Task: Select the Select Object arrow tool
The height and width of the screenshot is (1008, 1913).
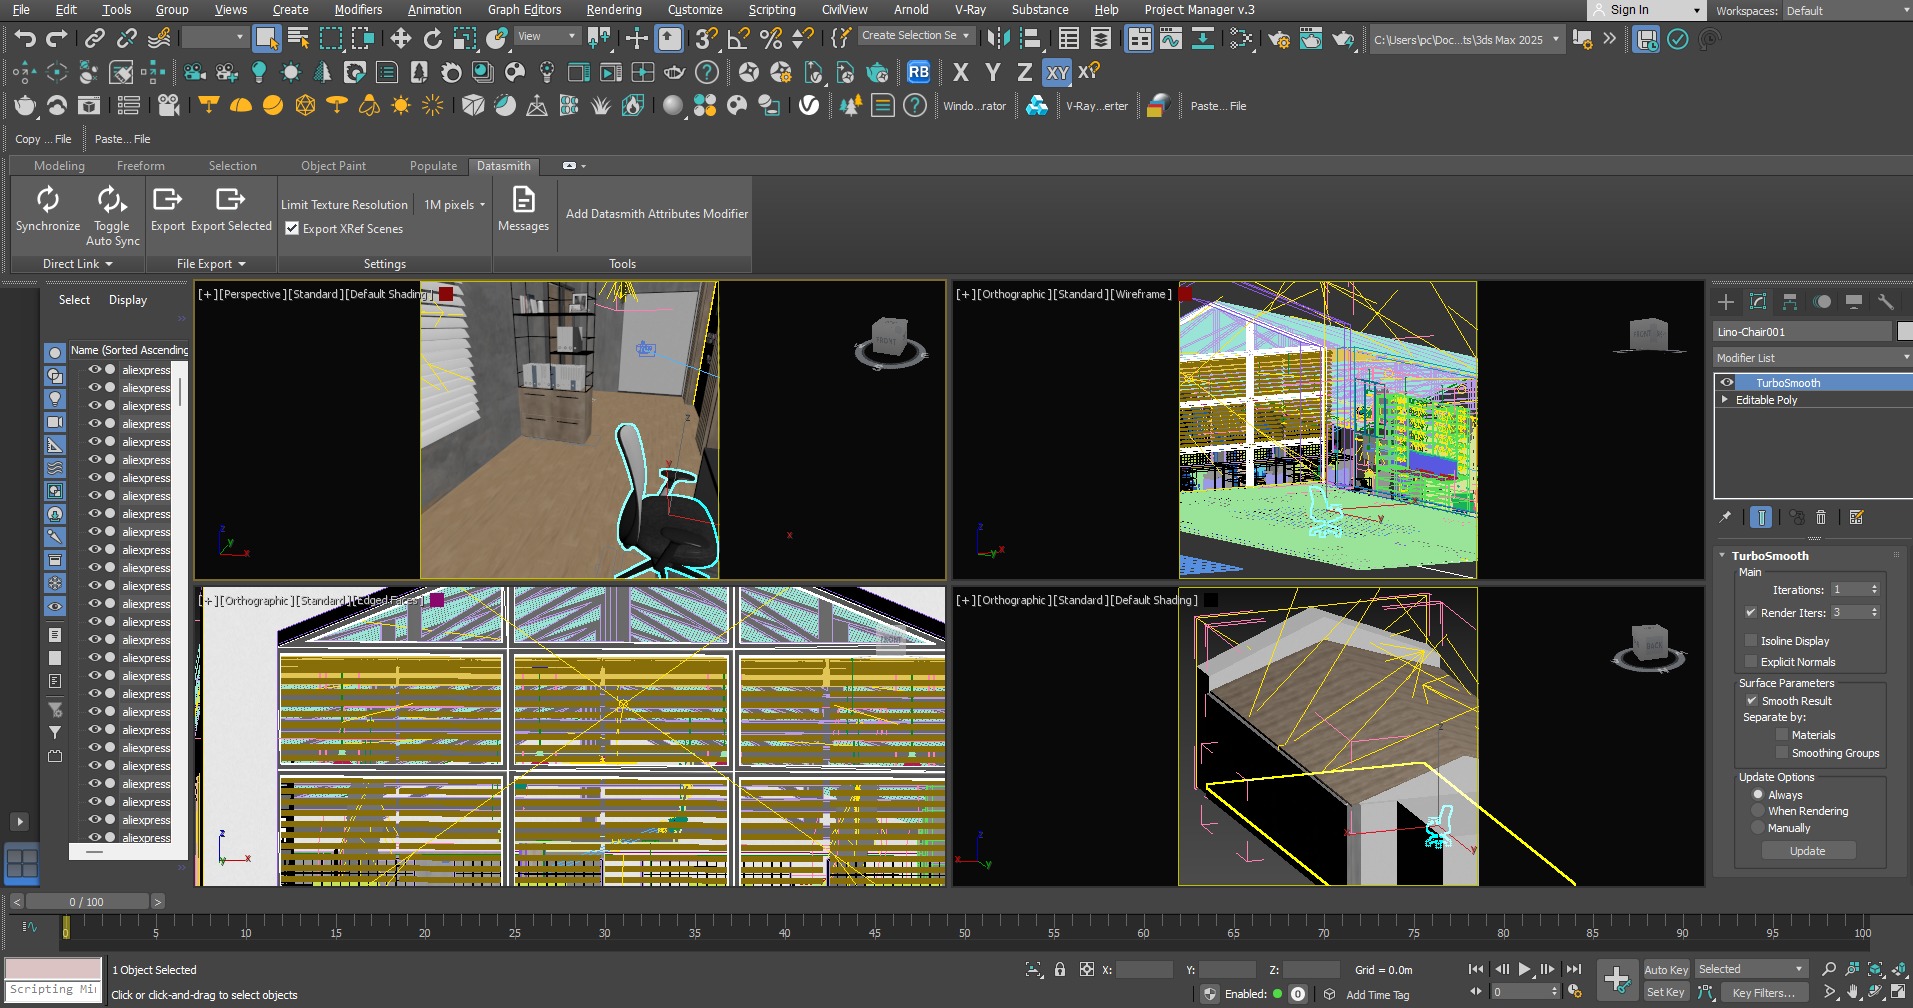Action: [266, 39]
